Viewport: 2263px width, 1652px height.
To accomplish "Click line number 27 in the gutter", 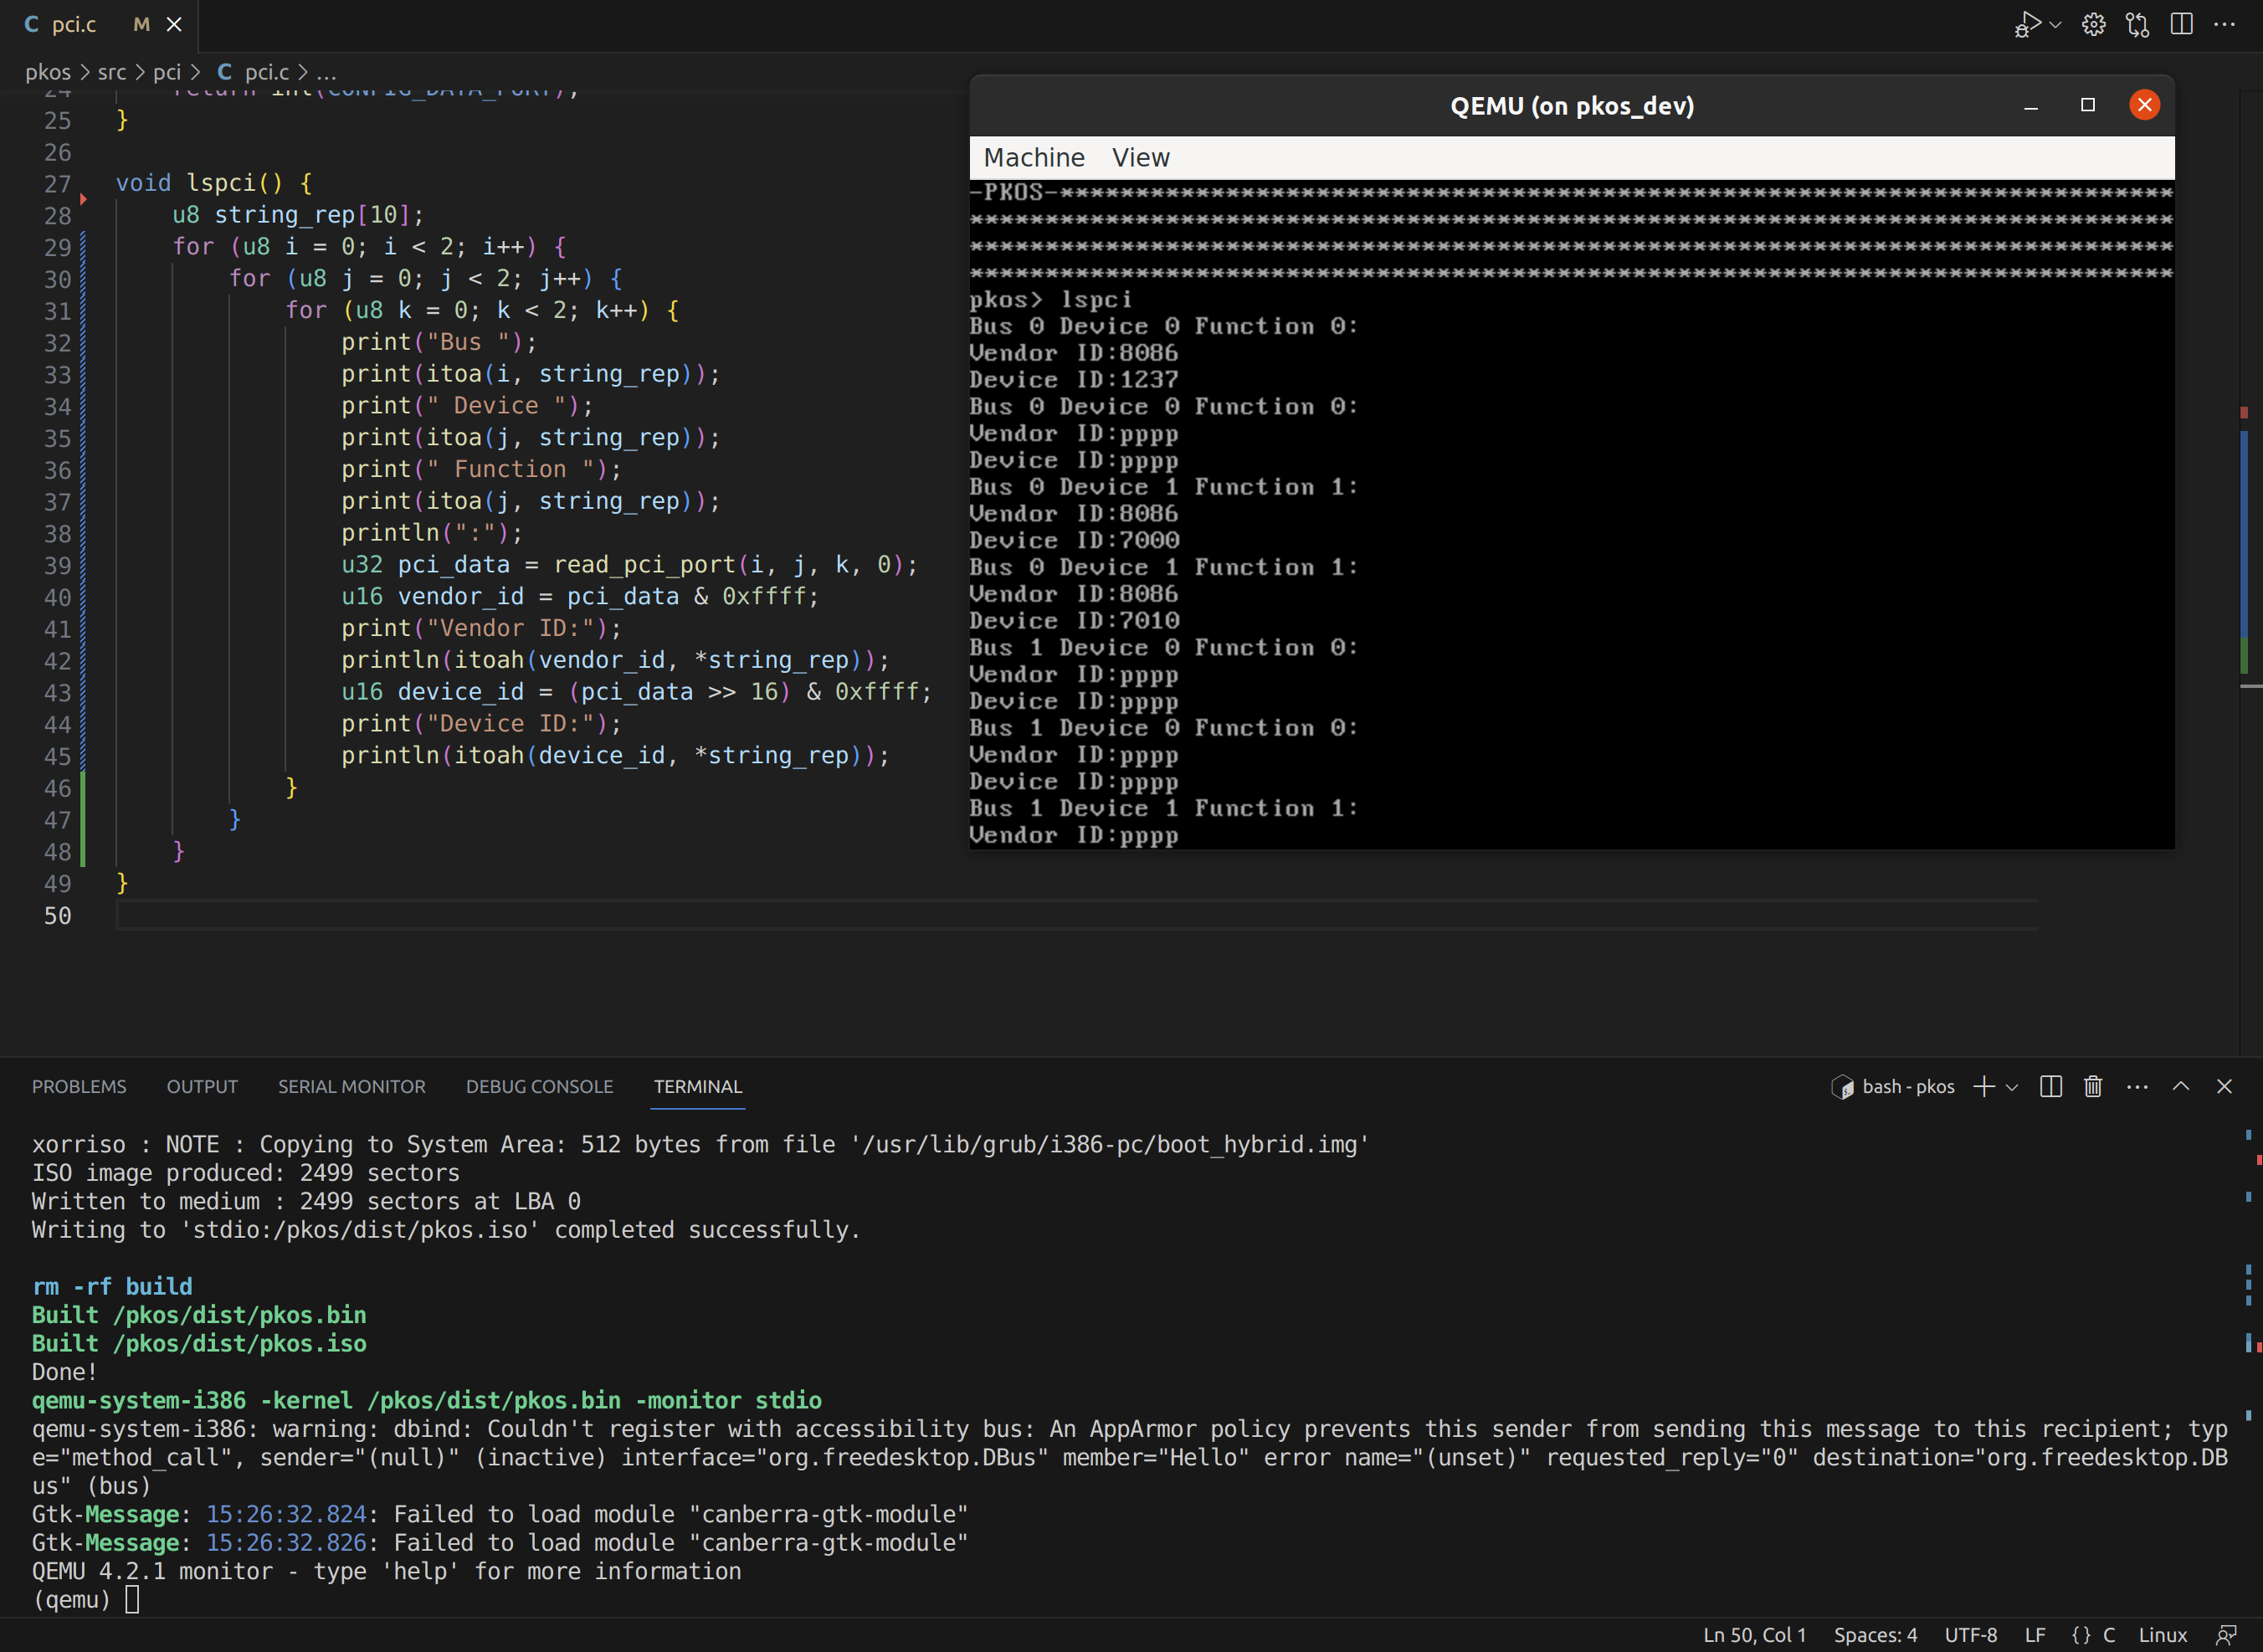I will [57, 184].
